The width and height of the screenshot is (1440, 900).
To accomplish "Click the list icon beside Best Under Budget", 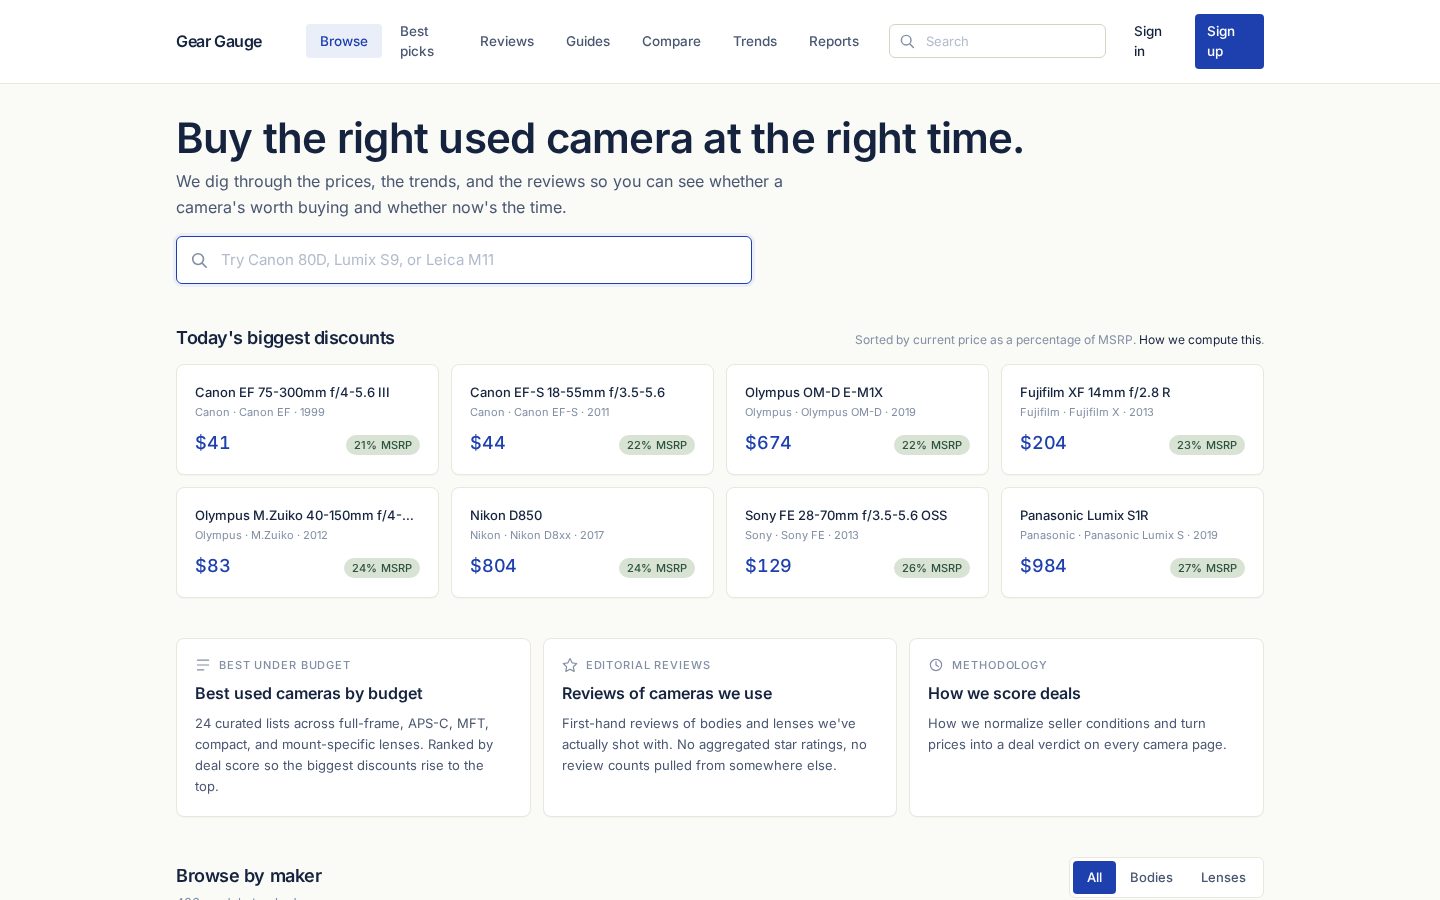I will click(203, 665).
